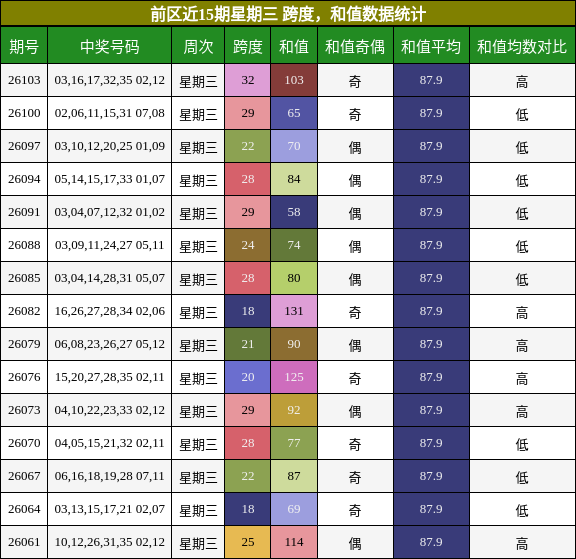Image resolution: width=576 pixels, height=559 pixels.
Task: Select winning numbers 10,12,26,31,35 02,12
Action: (109, 542)
